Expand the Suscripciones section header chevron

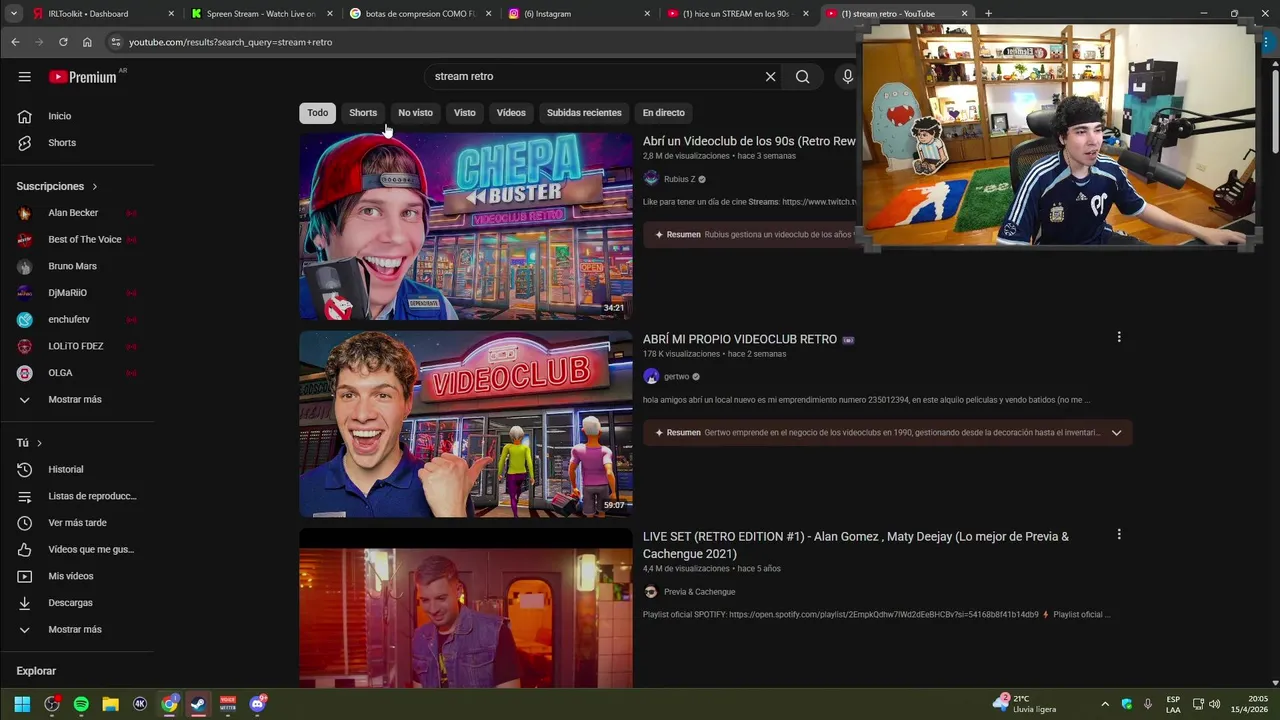95,187
